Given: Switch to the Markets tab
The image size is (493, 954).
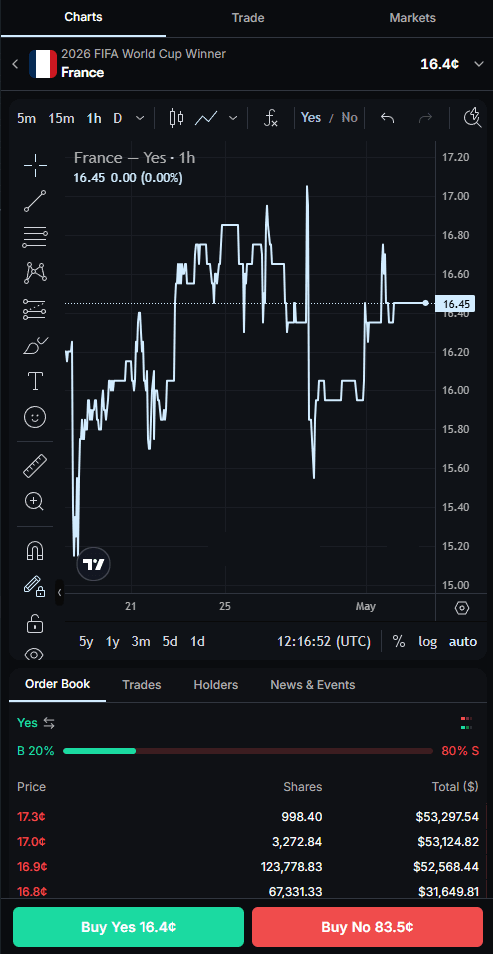Looking at the screenshot, I should 413,18.
